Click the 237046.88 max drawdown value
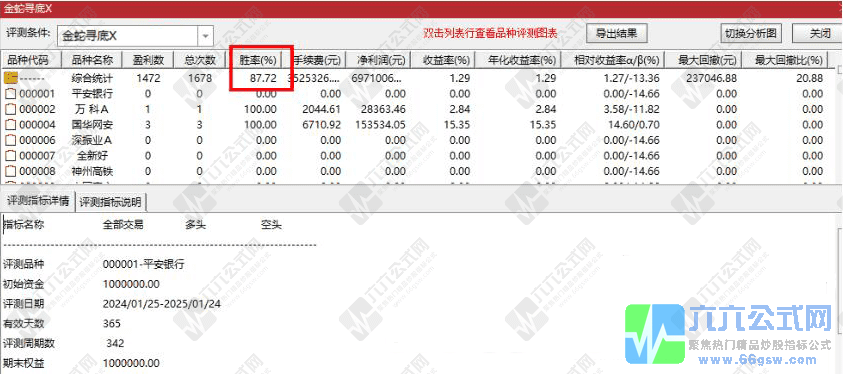 tap(711, 78)
